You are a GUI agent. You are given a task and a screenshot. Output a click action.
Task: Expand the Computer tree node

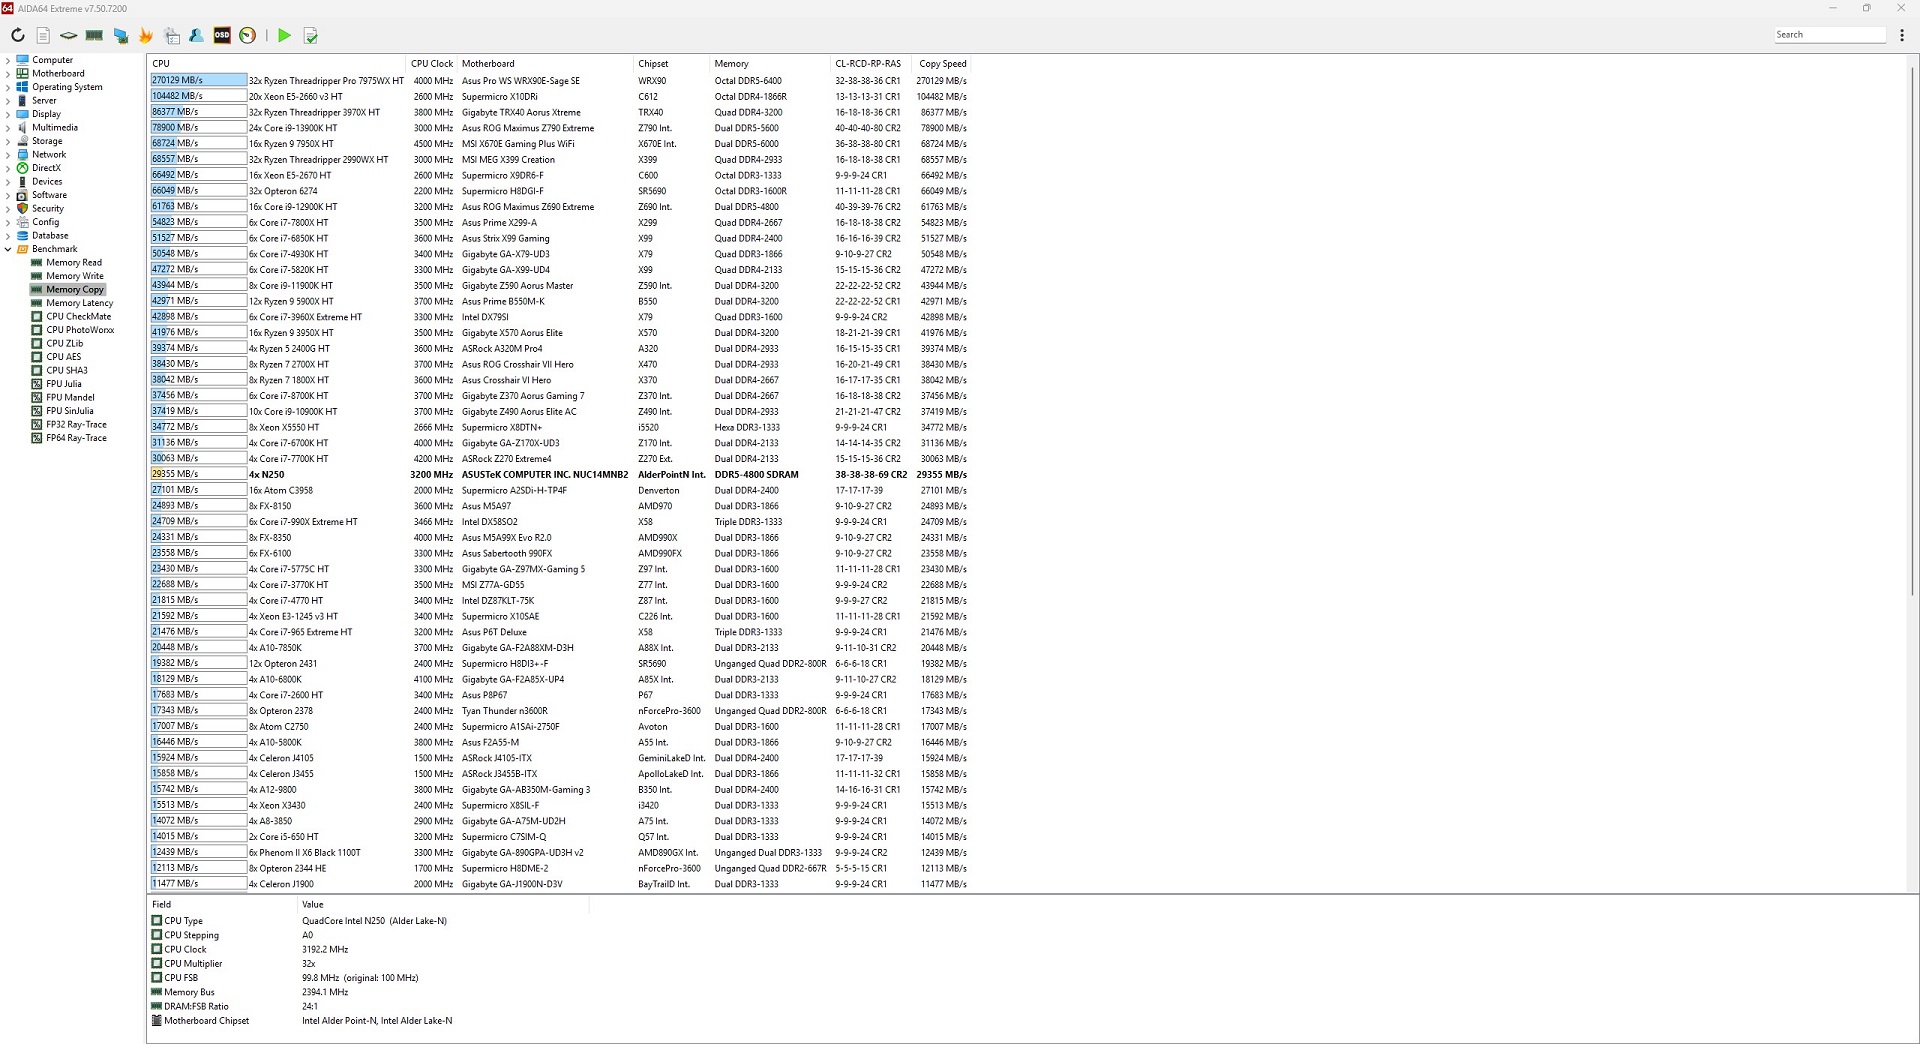pyautogui.click(x=8, y=60)
